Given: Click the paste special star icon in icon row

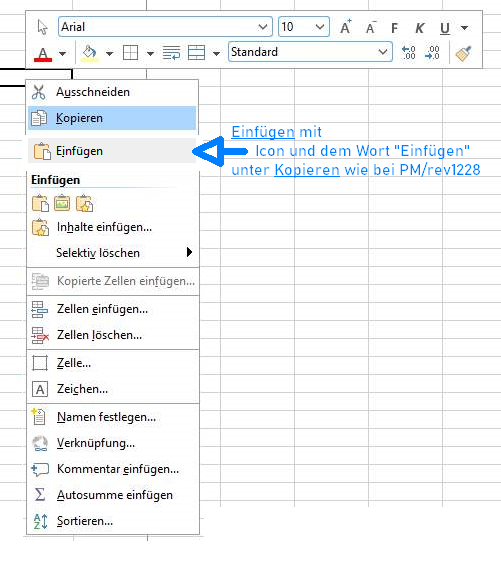Looking at the screenshot, I should 84,203.
